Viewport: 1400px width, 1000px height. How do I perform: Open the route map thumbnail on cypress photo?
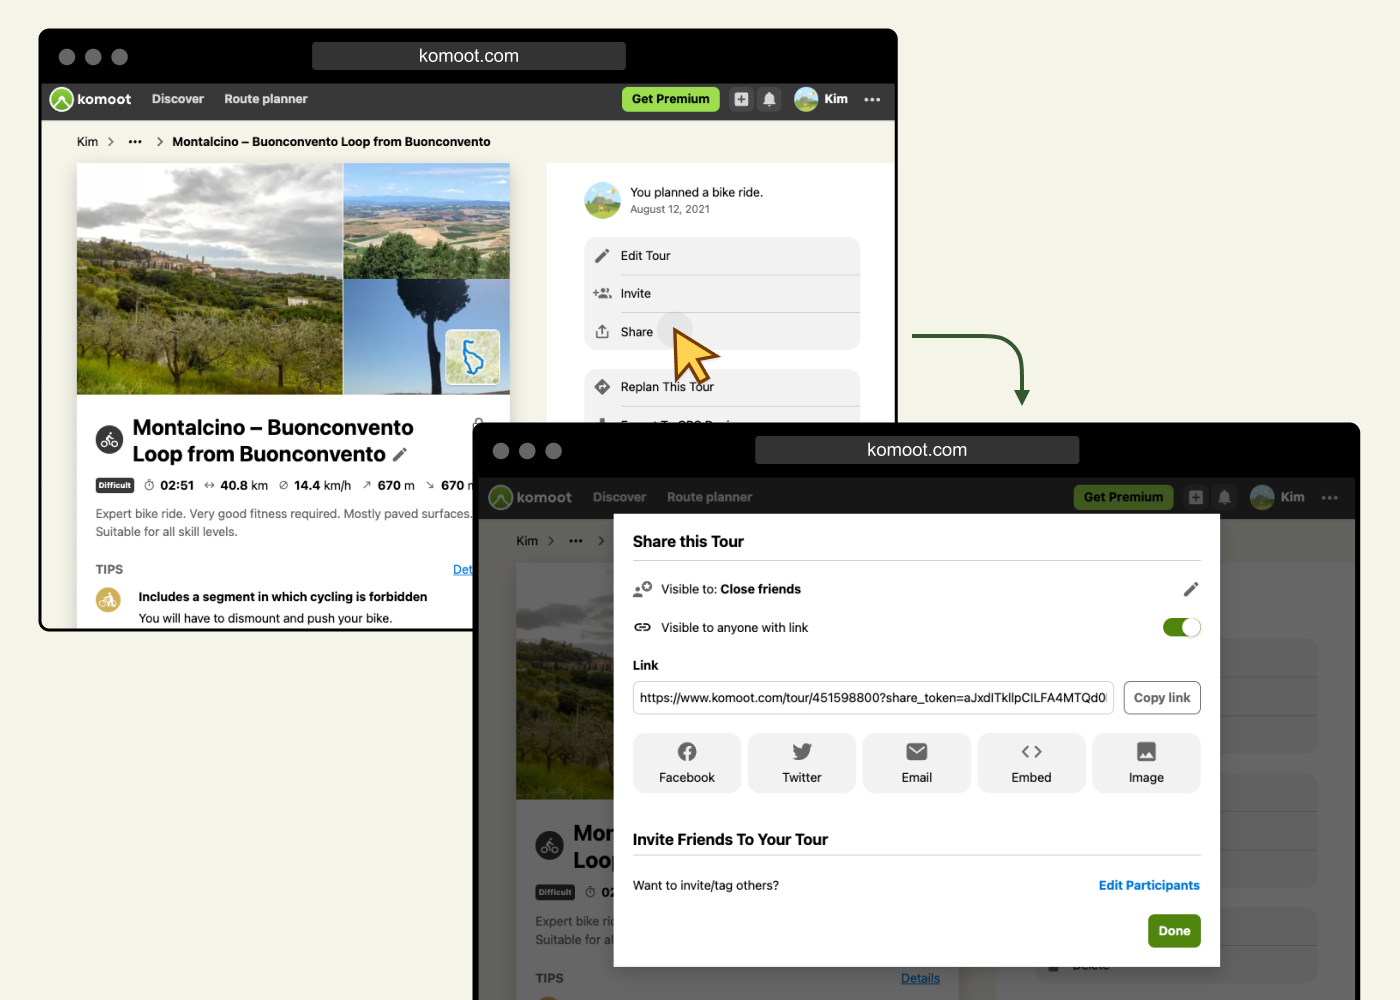tap(473, 357)
